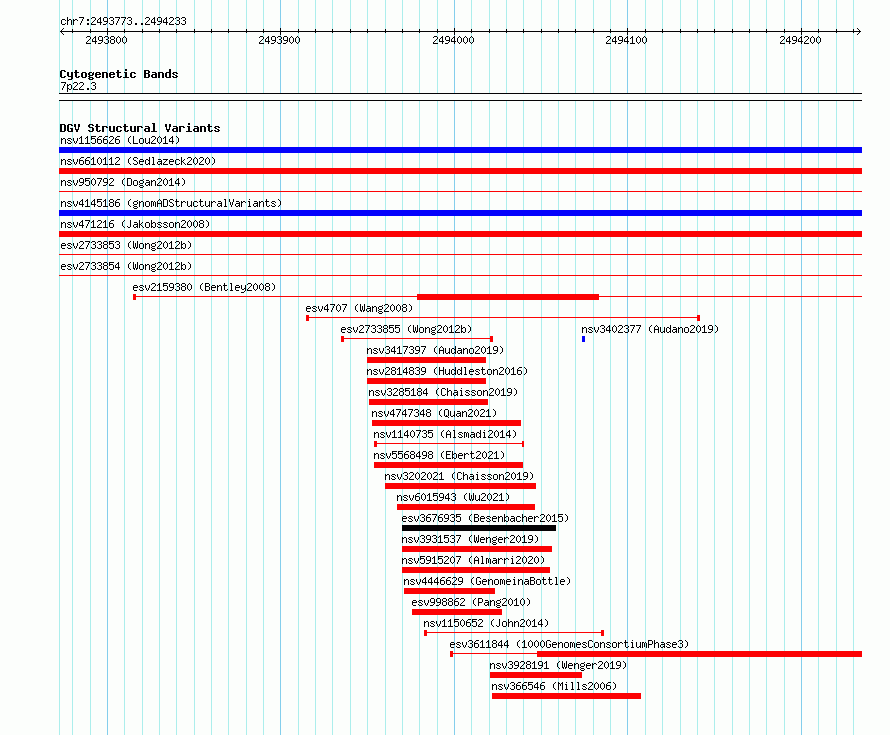
Task: Click nsv471216 (Jakobsson2008) label
Action: tap(135, 224)
